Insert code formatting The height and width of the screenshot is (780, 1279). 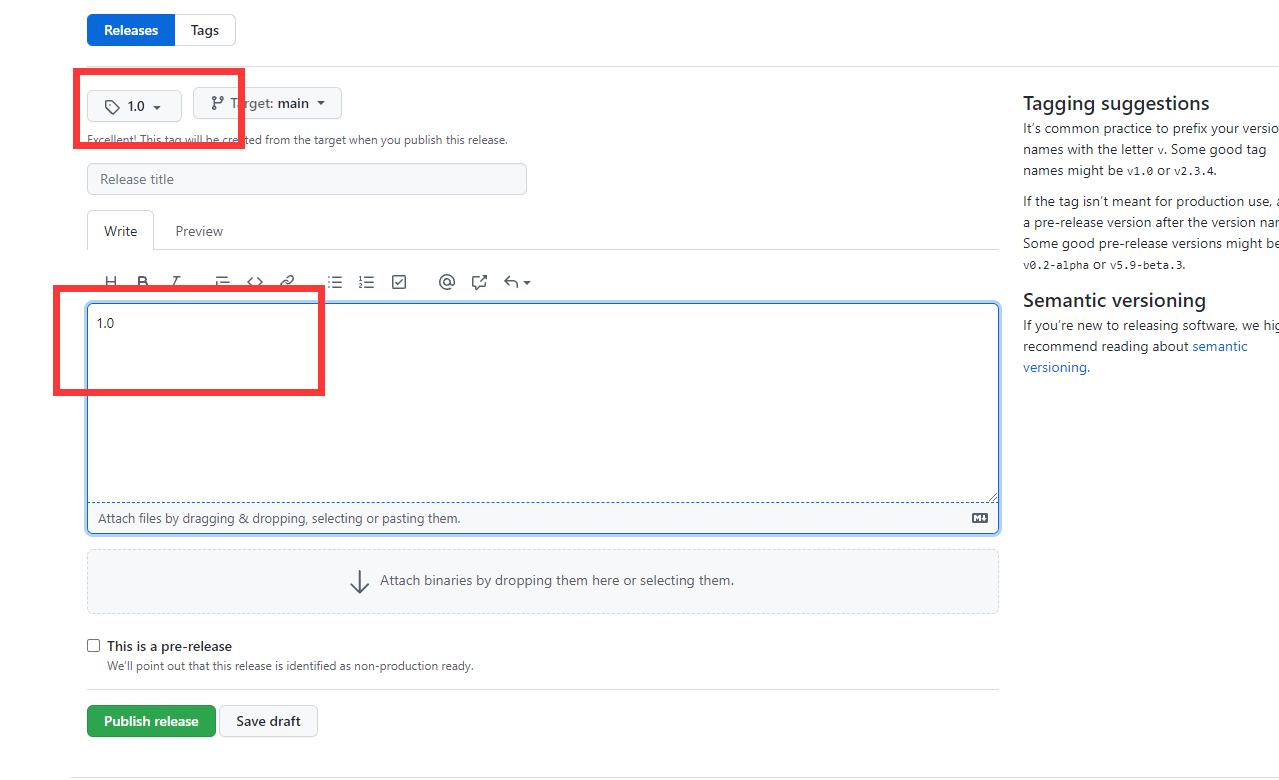255,282
